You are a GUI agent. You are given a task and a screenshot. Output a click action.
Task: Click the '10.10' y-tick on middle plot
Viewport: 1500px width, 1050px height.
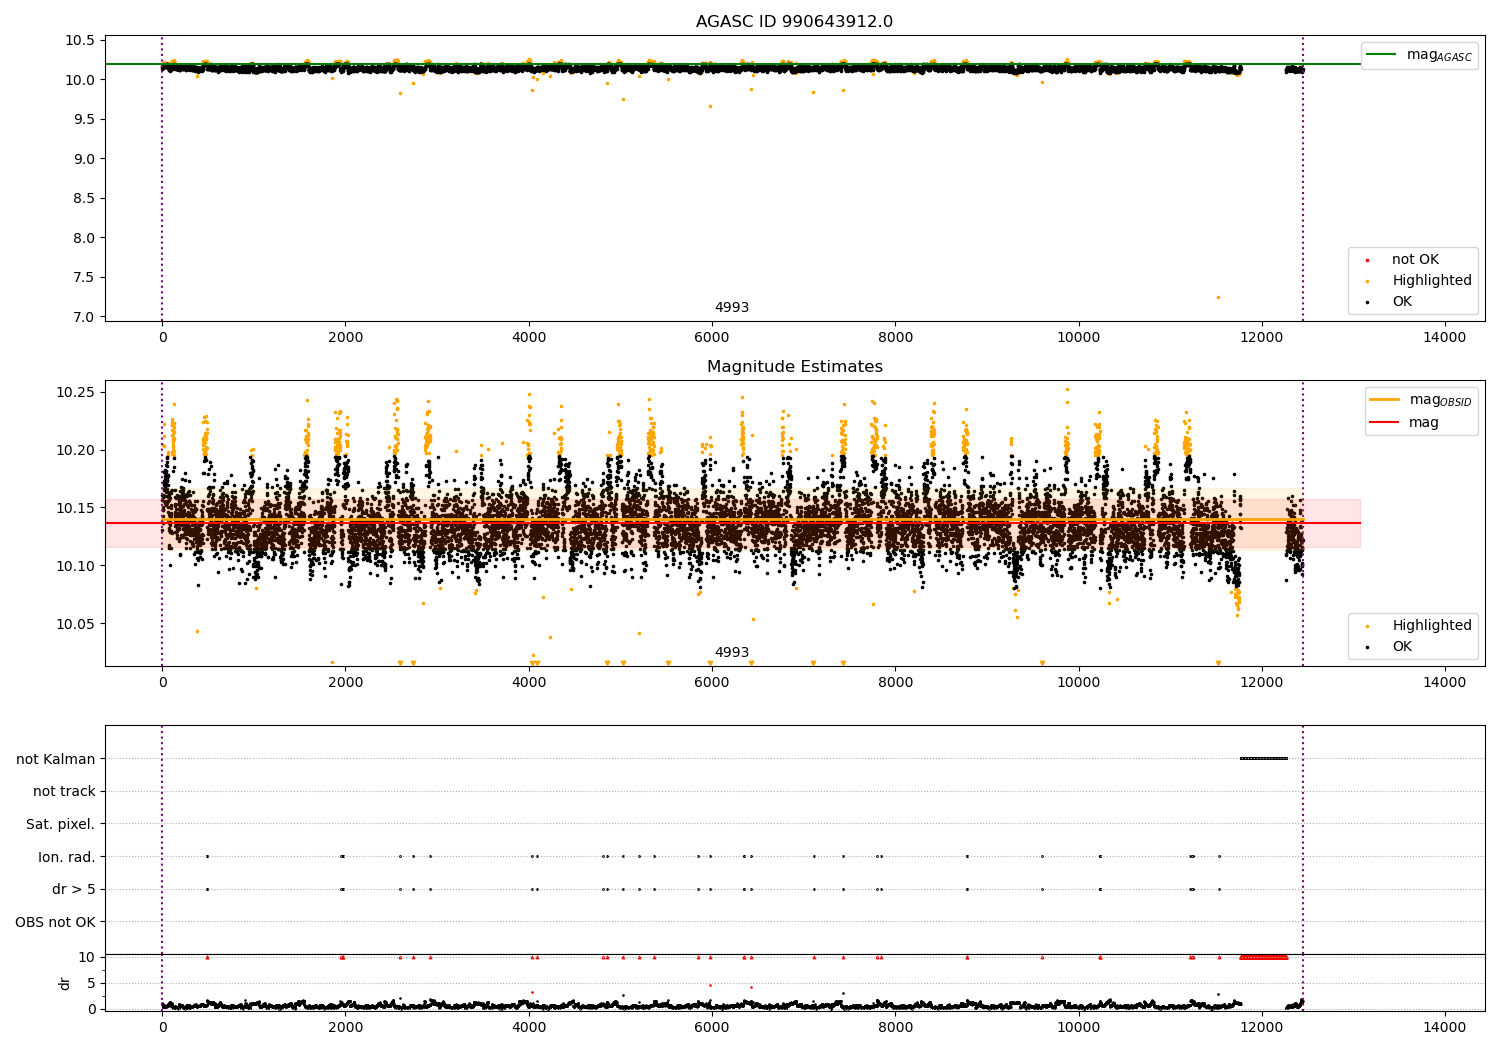[76, 566]
